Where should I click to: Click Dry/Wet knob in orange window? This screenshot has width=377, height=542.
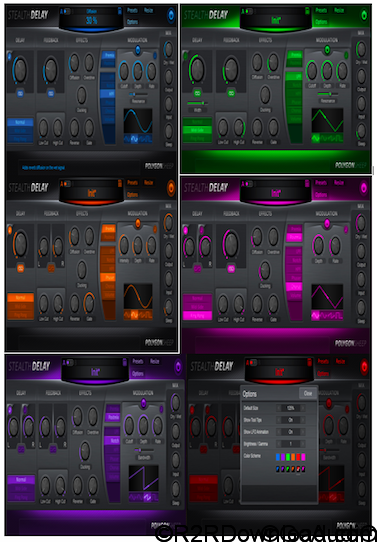coord(168,222)
